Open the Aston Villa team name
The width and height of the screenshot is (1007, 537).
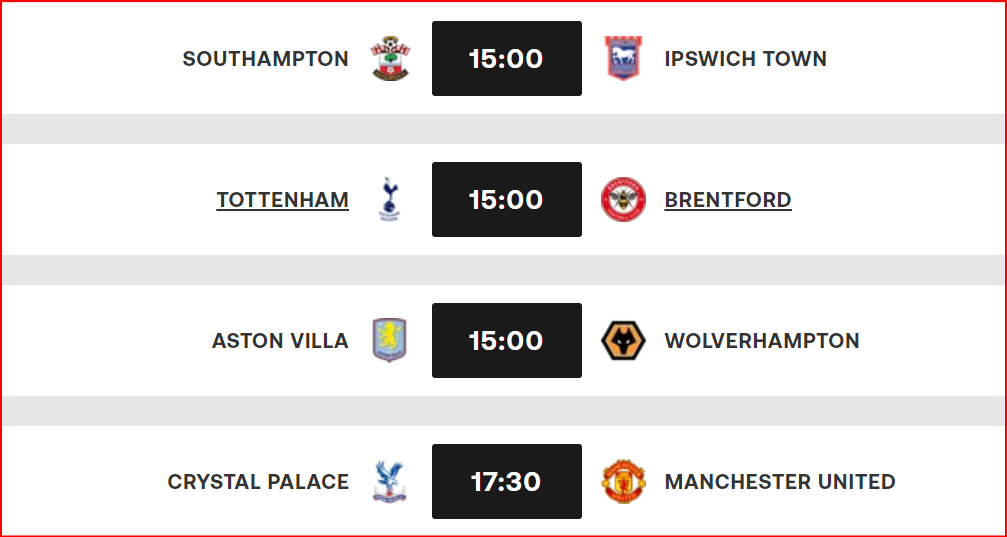(280, 341)
